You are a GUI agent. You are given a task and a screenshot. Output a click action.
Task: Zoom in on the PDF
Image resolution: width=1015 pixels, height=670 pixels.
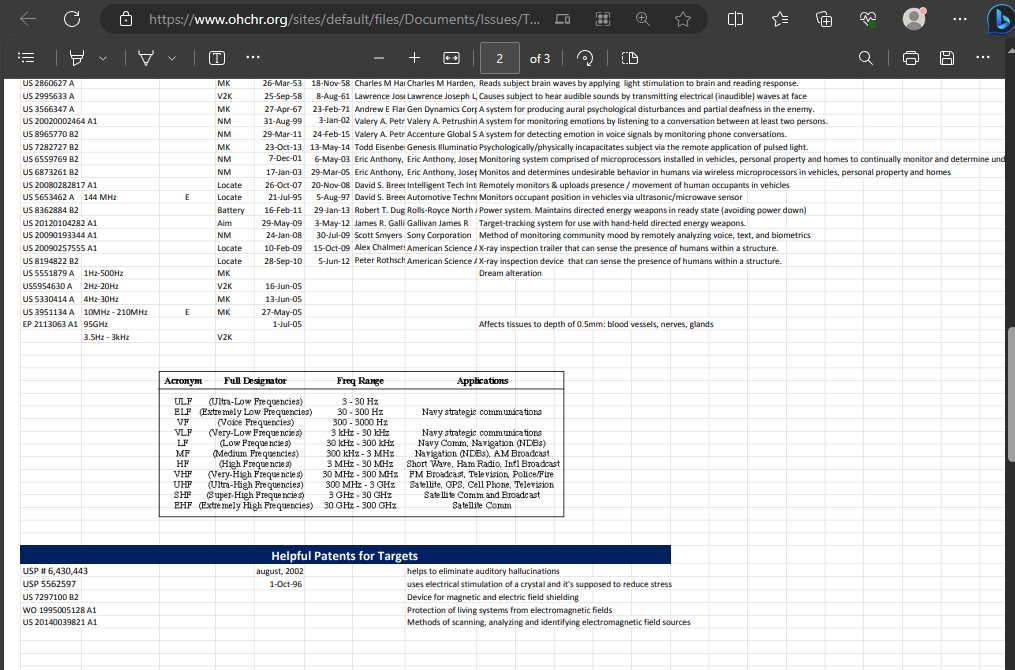click(414, 58)
